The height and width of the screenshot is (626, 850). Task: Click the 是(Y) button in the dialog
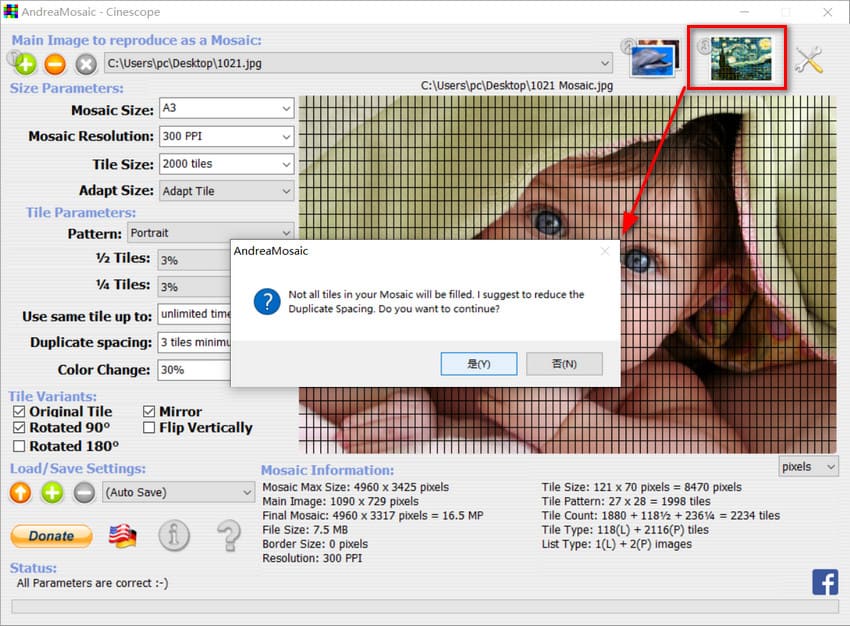click(x=479, y=364)
